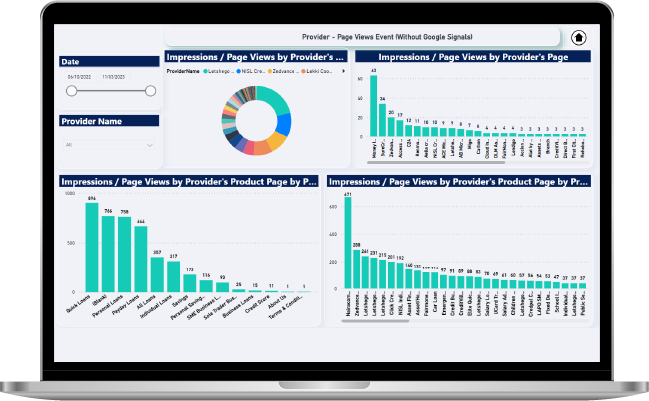This screenshot has width=649, height=401.
Task: Click the donut chart title bar
Action: [x=256, y=57]
